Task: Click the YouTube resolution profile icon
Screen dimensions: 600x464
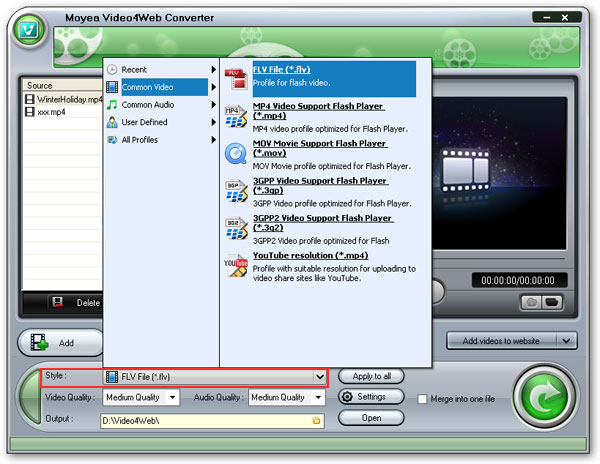Action: point(236,265)
